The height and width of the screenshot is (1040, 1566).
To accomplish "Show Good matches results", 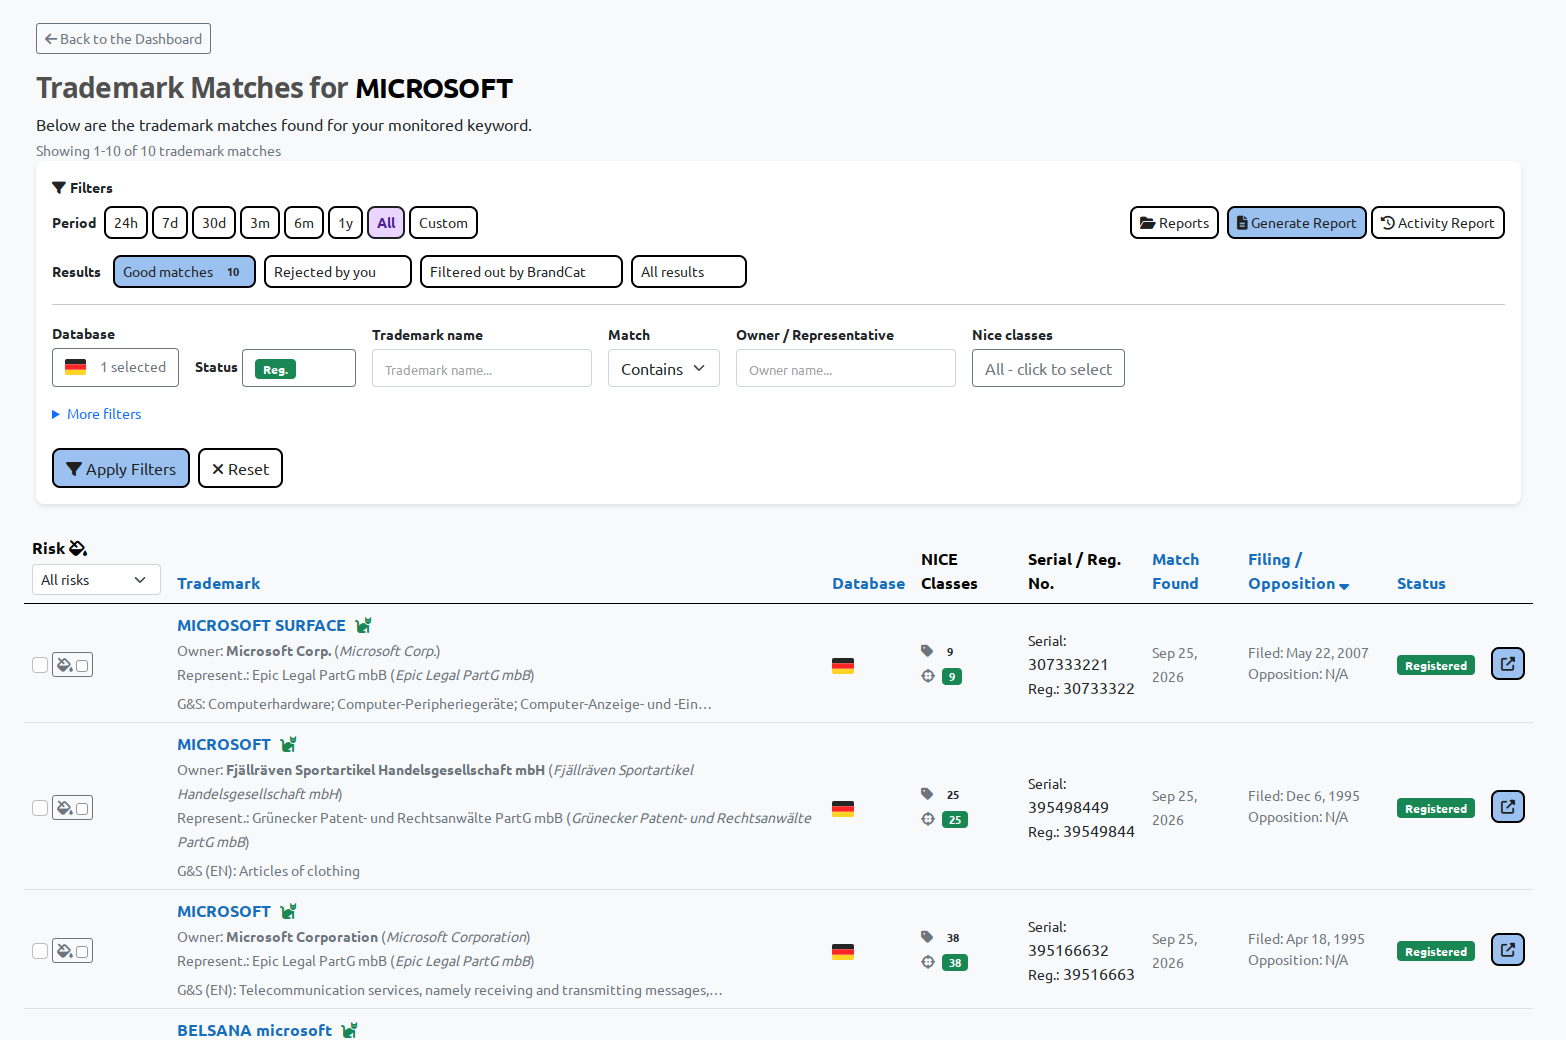I will (x=184, y=272).
